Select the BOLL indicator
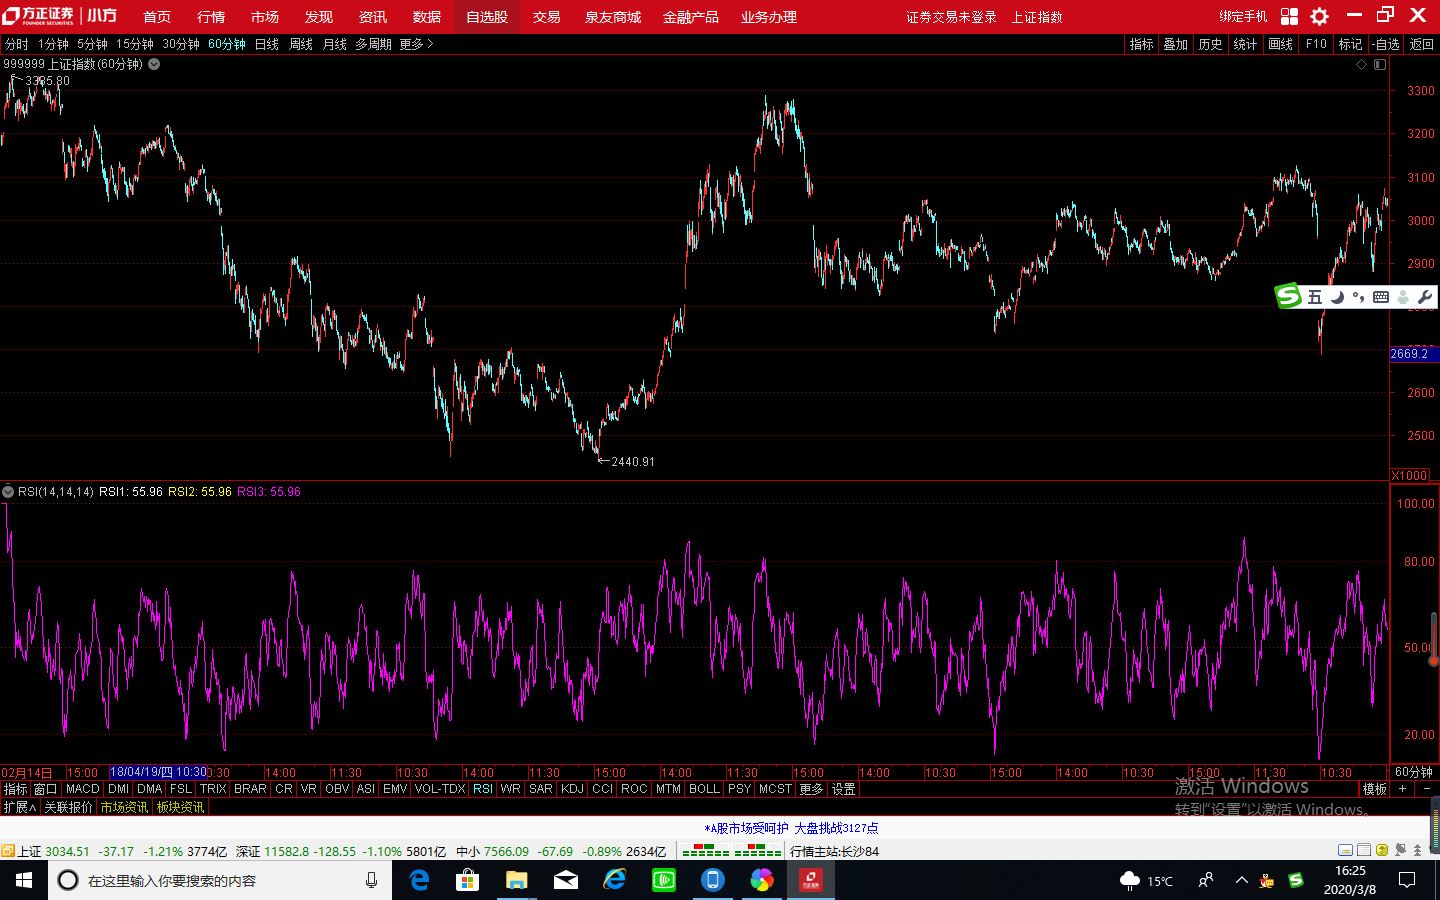Screen dimensions: 1440x900 (x=705, y=789)
